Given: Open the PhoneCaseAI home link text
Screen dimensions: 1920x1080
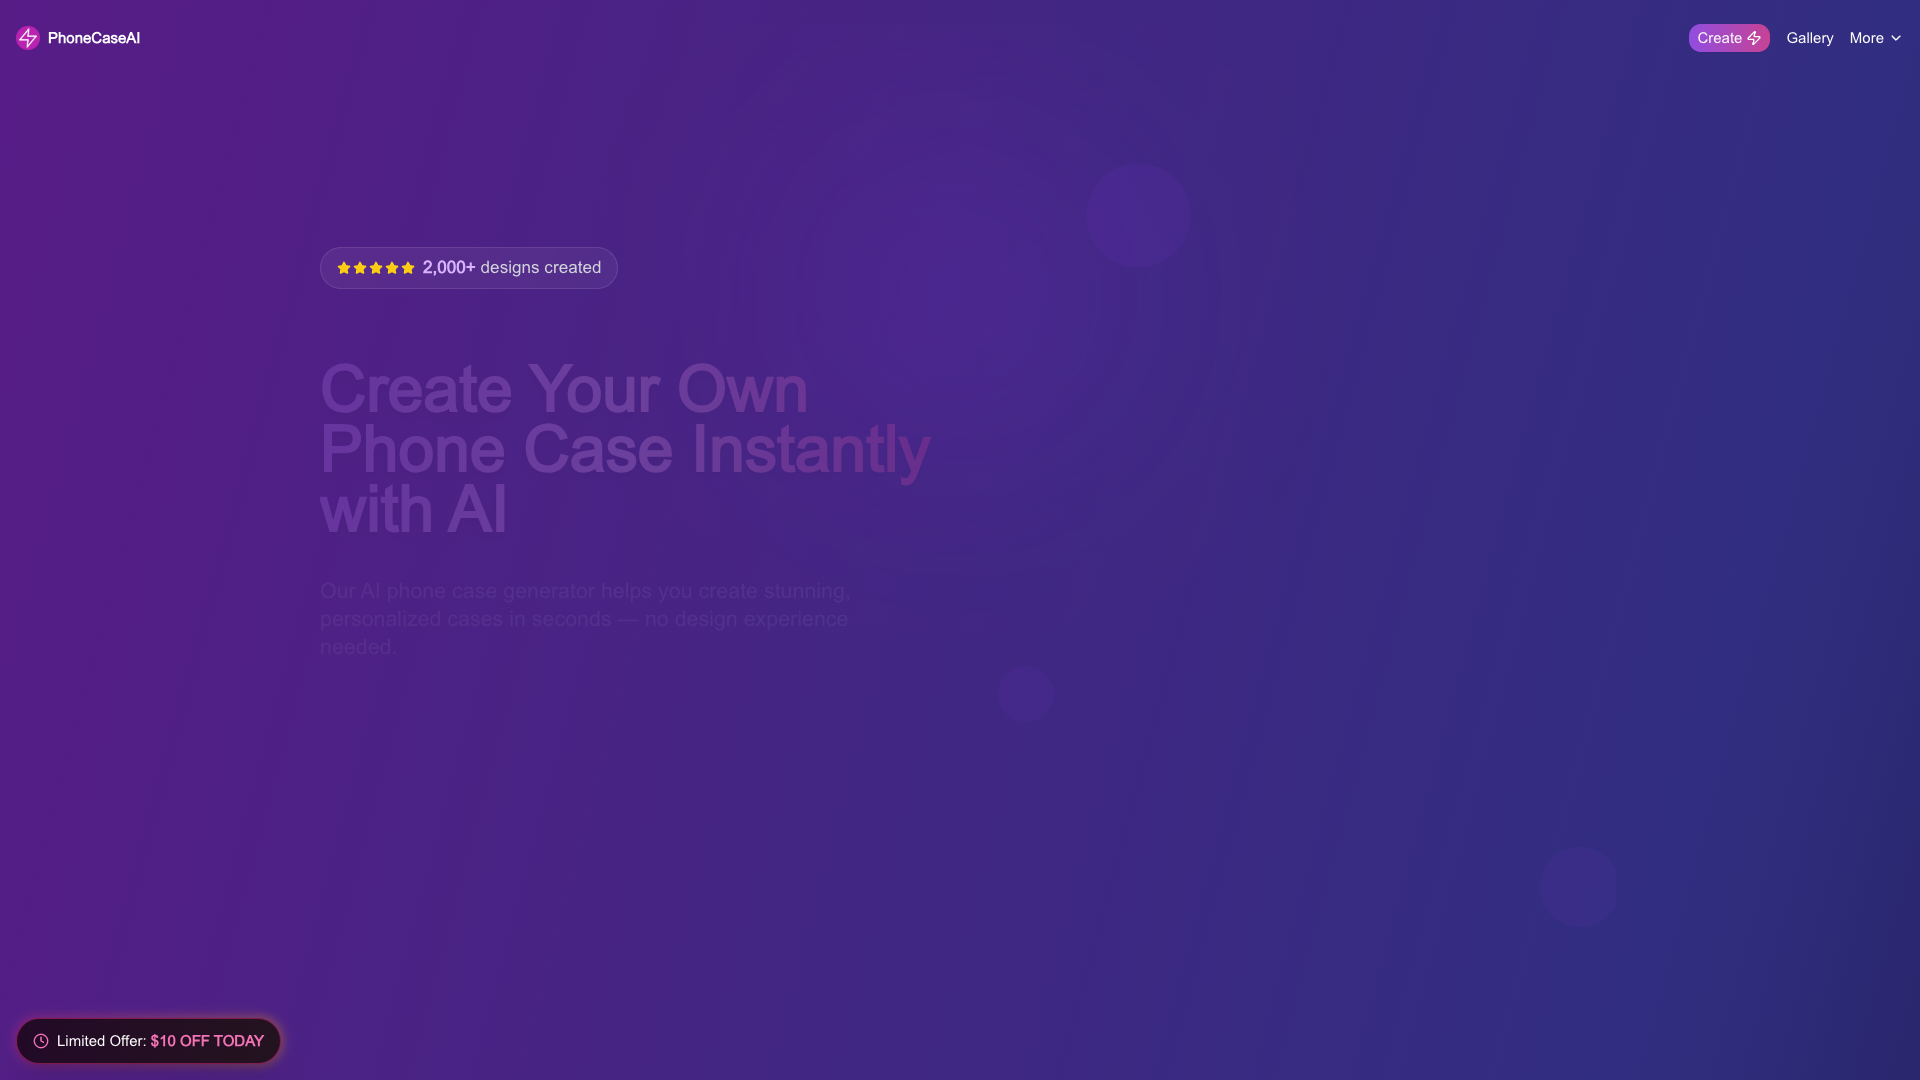Looking at the screenshot, I should (x=94, y=38).
